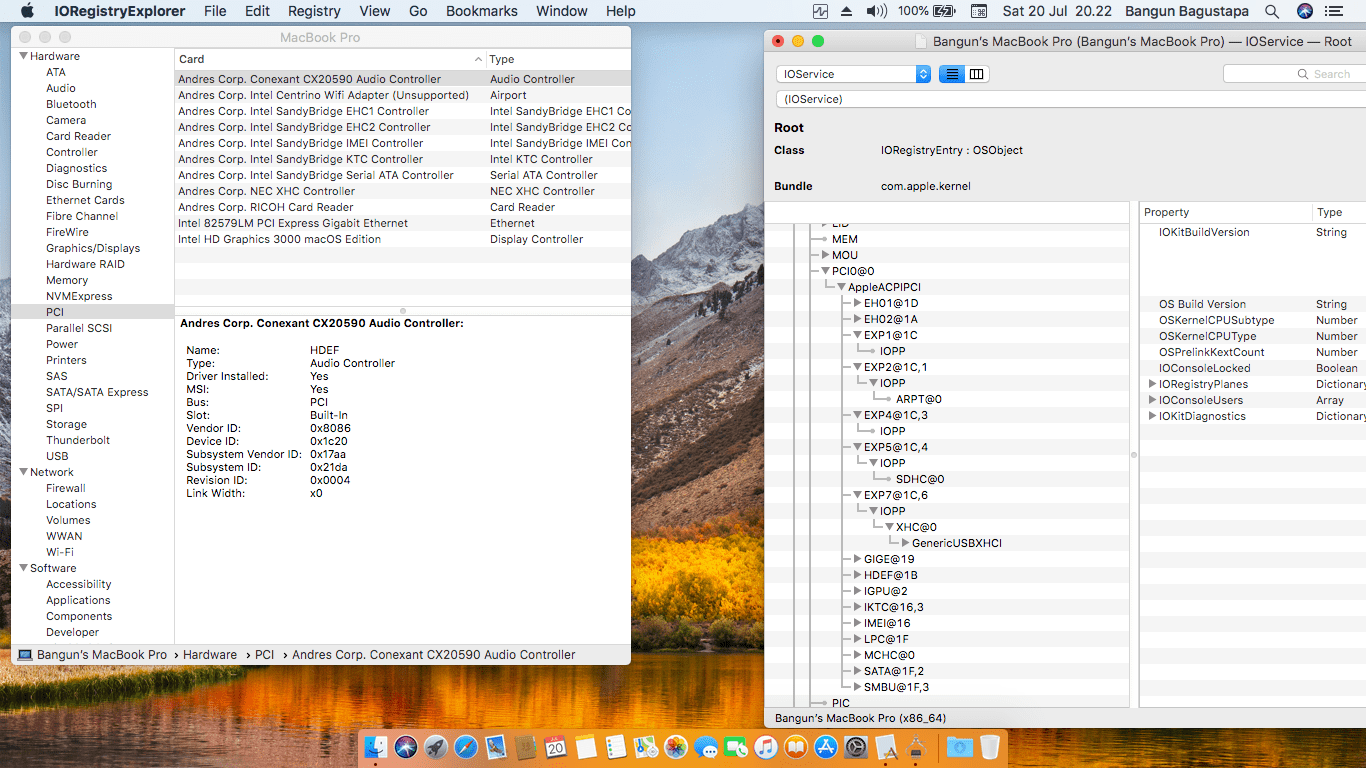
Task: Select the GenericUSBXHCI registry entry
Action: 957,543
